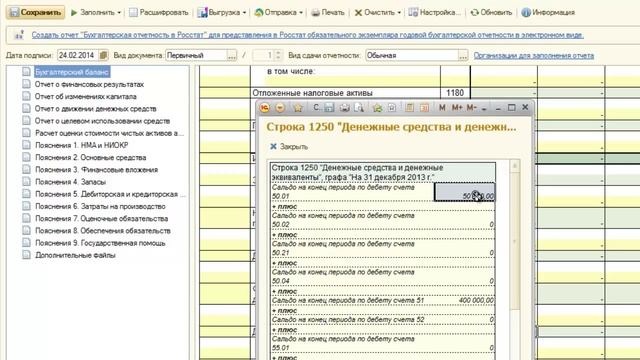Open the Отправка menu

279,13
